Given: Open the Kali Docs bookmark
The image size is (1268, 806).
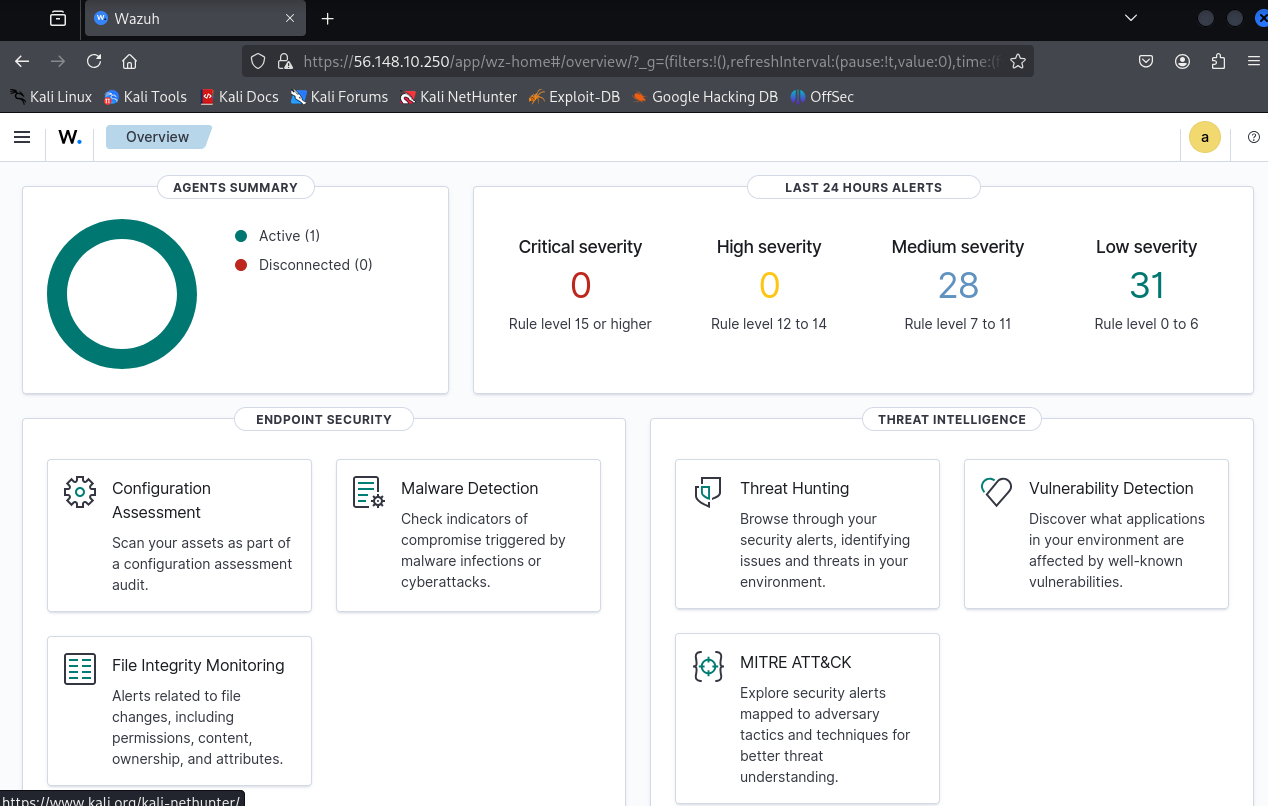Looking at the screenshot, I should pos(239,97).
